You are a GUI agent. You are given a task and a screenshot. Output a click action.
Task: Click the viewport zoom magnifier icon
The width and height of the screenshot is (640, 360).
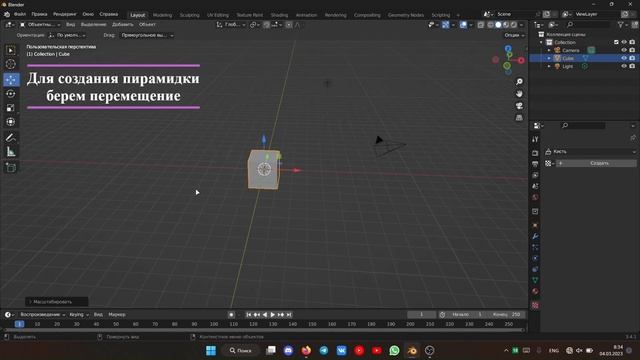pyautogui.click(x=519, y=82)
